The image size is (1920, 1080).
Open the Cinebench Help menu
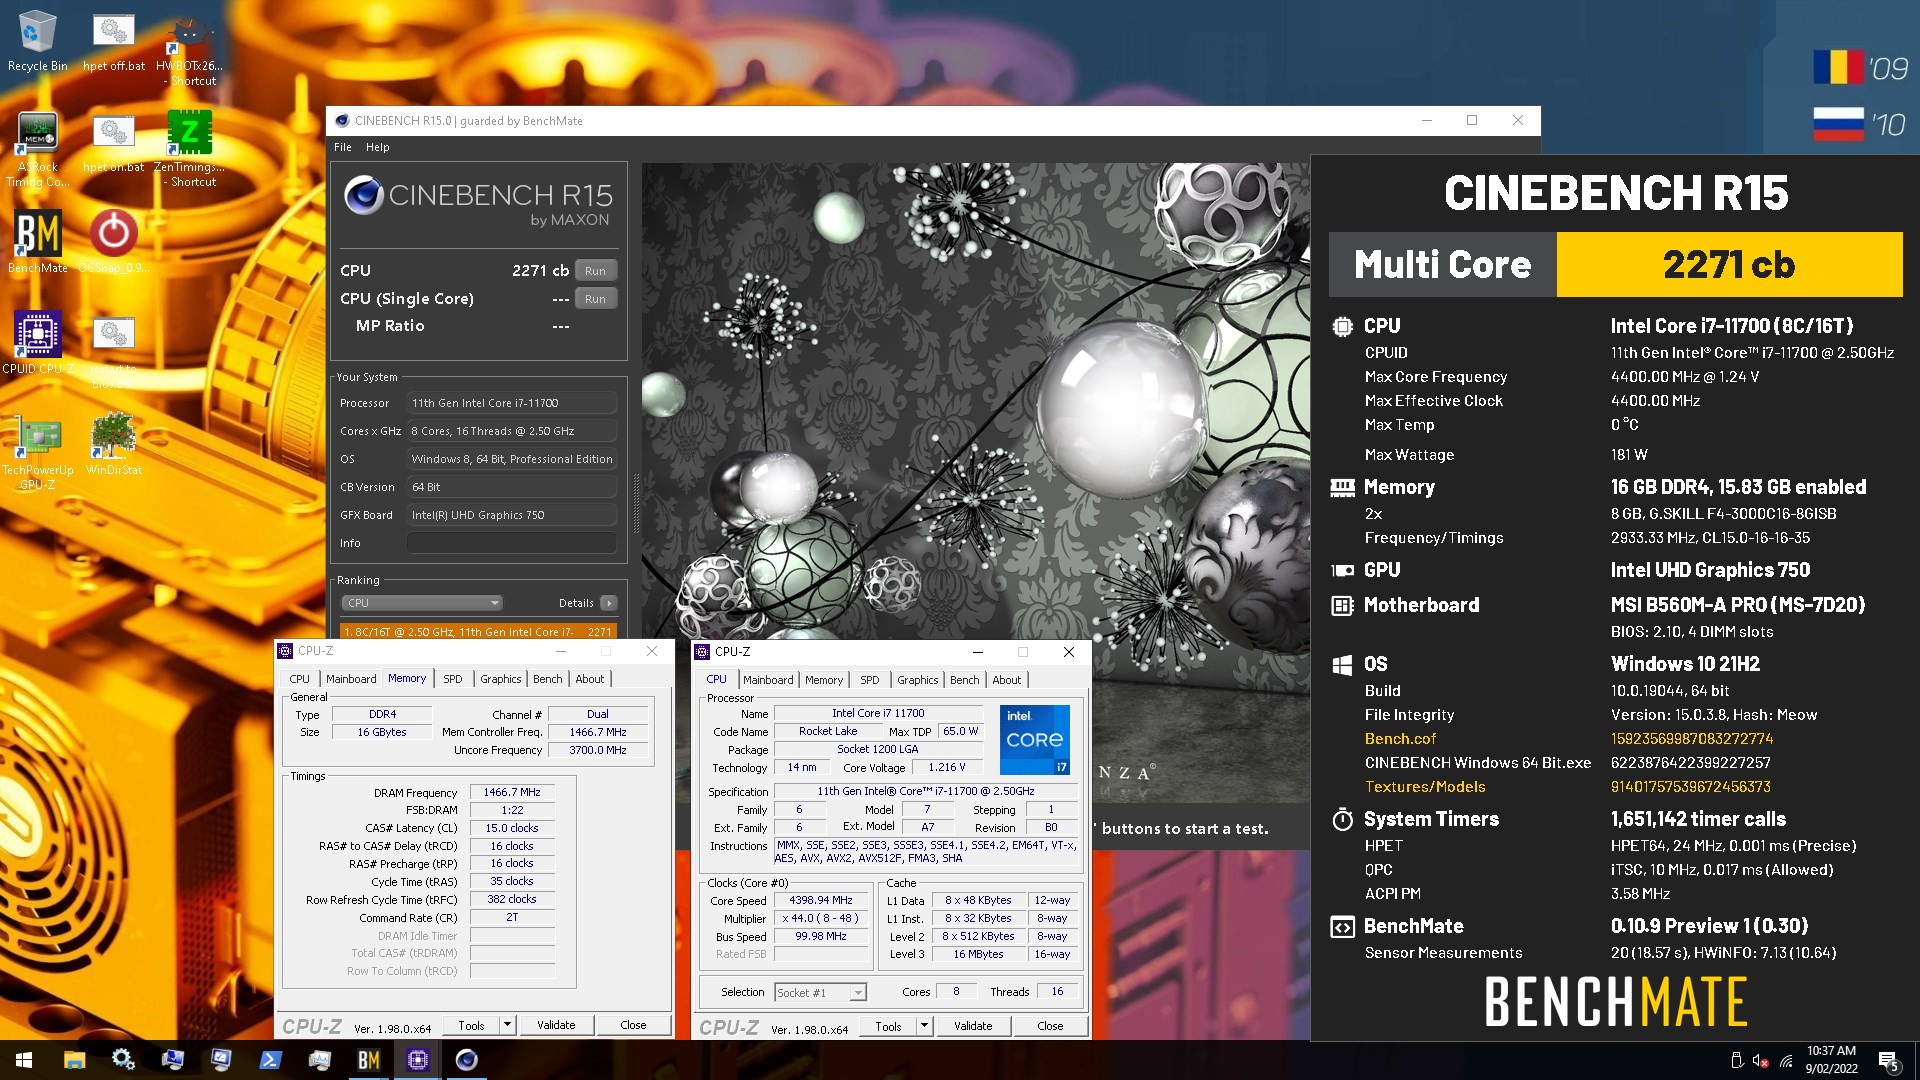click(377, 147)
